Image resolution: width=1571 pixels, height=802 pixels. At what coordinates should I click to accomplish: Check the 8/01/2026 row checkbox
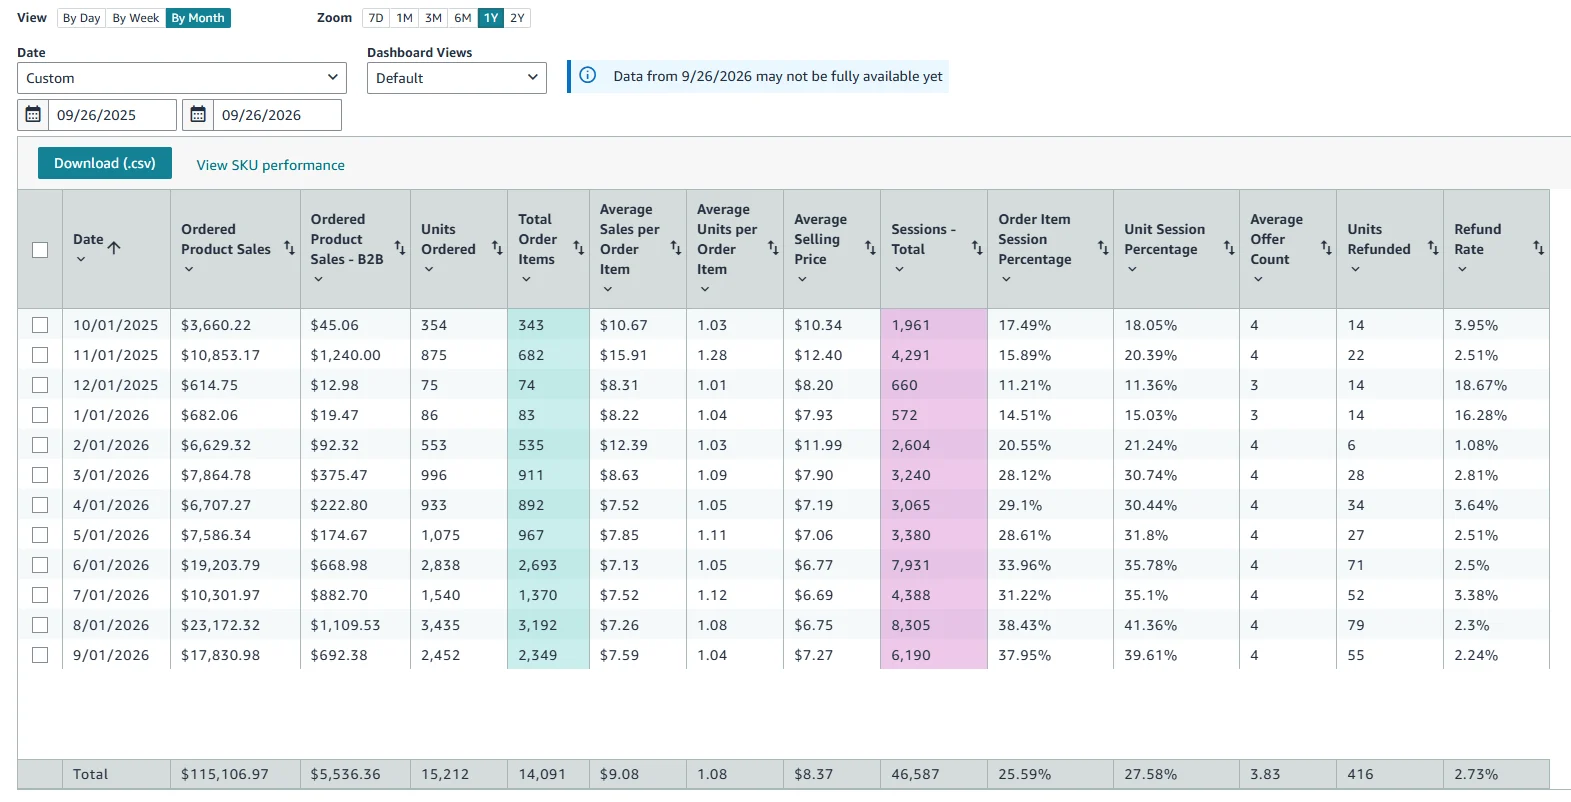(40, 625)
